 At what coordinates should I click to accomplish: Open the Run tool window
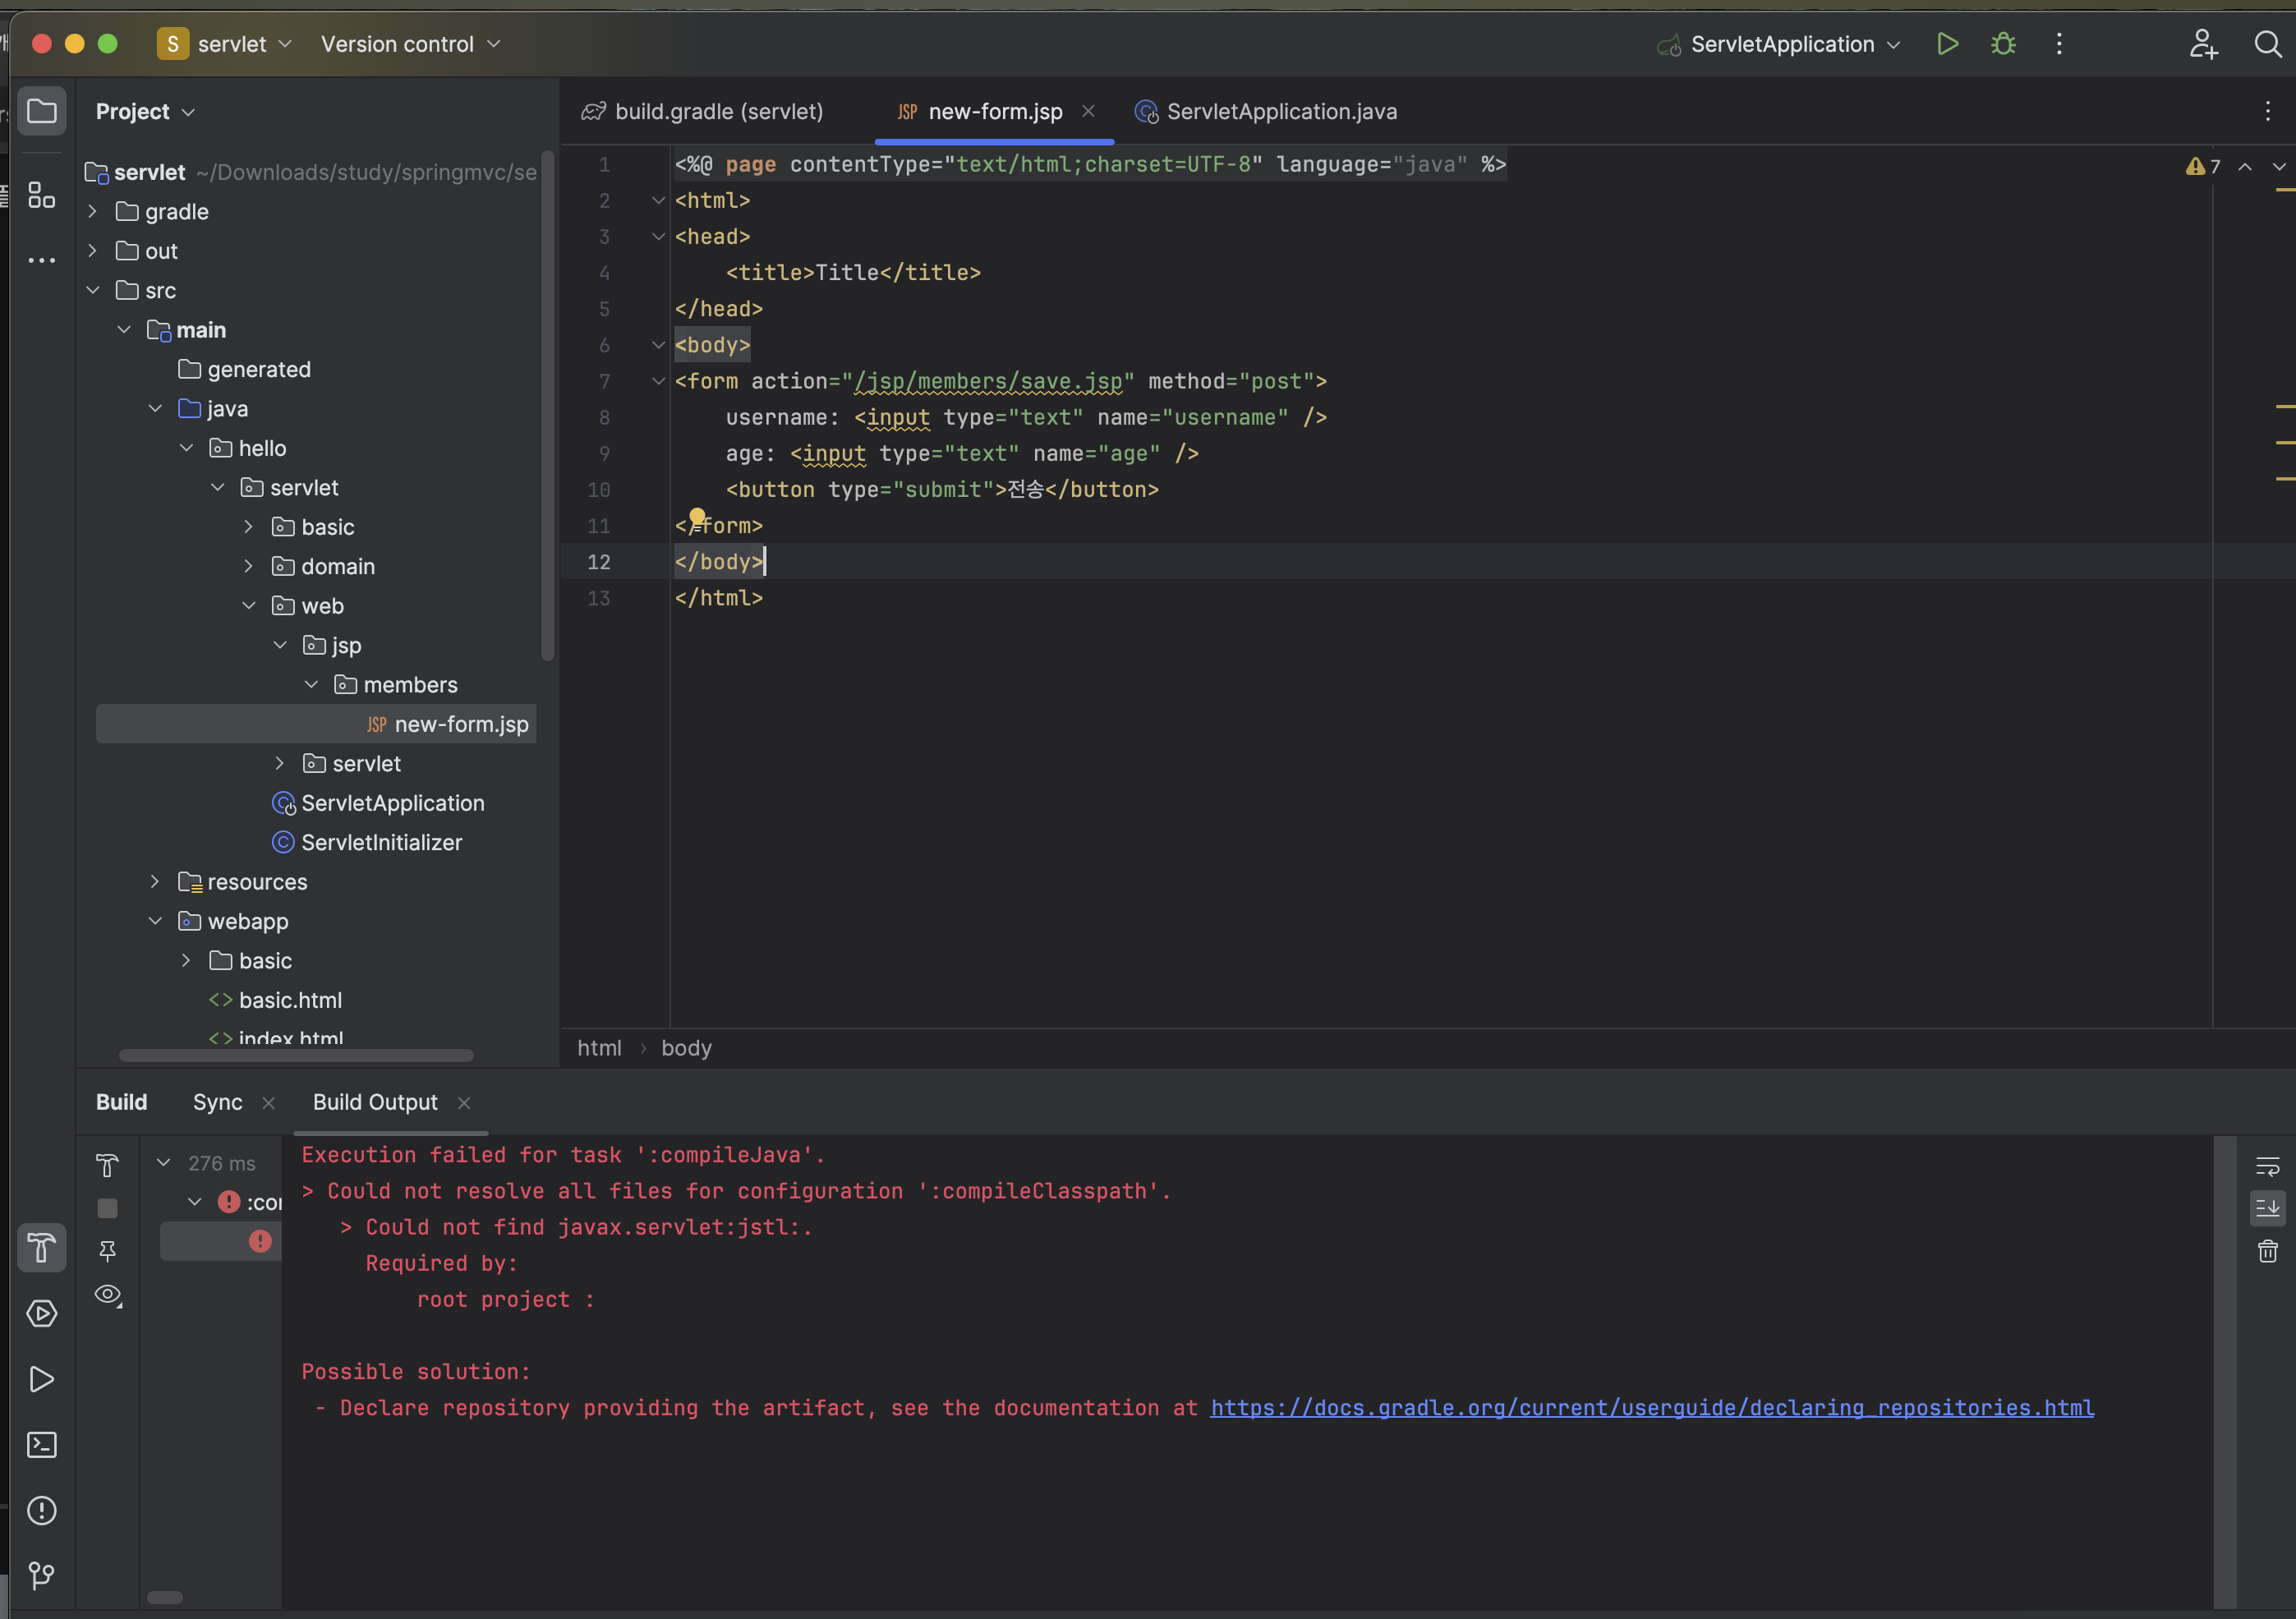pyautogui.click(x=41, y=1379)
